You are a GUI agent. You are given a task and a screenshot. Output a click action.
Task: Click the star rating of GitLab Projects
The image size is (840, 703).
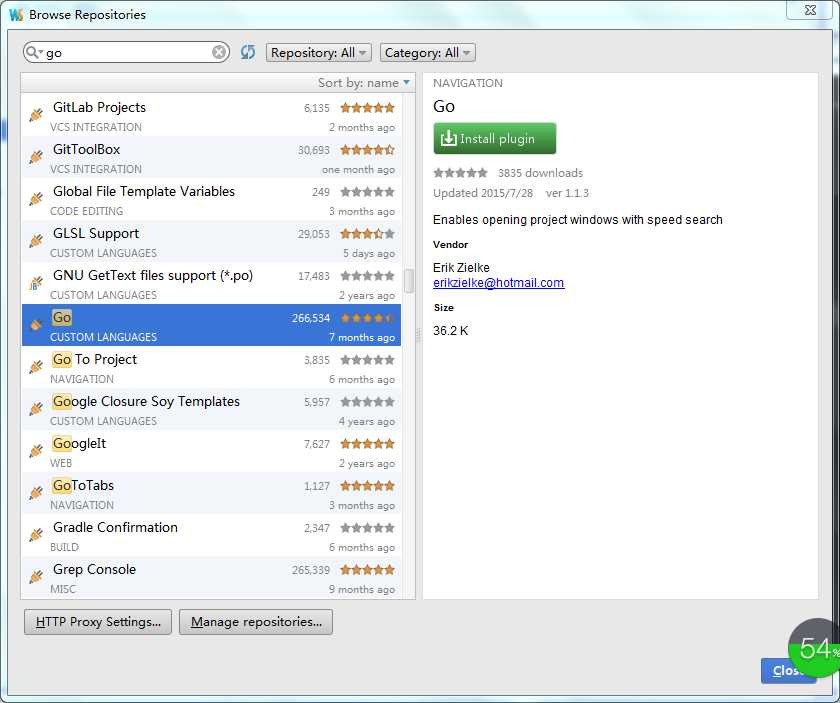pyautogui.click(x=368, y=108)
